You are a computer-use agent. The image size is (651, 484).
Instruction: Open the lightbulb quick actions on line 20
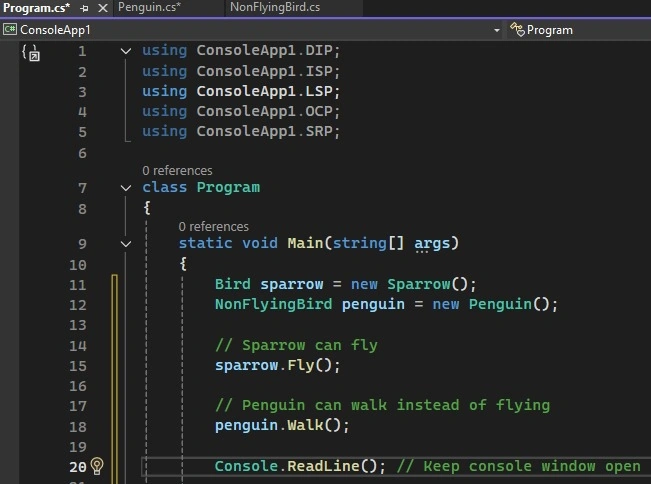(x=97, y=466)
